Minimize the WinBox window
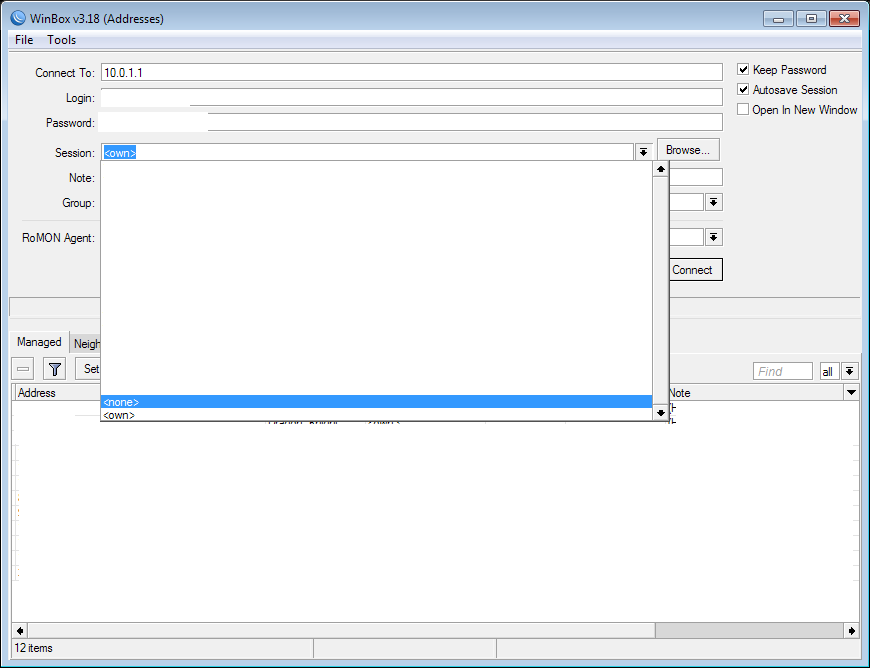The height and width of the screenshot is (668, 870). tap(778, 19)
